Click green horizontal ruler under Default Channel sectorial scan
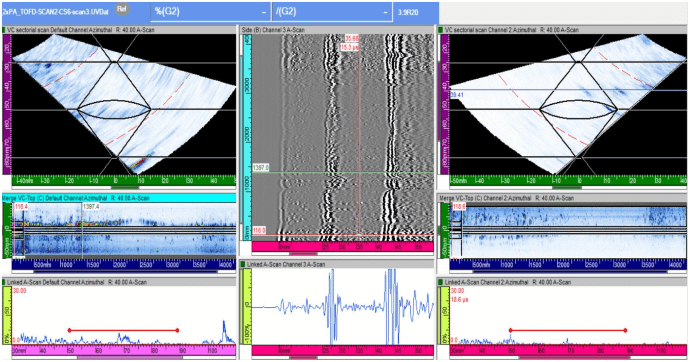 [x=124, y=181]
